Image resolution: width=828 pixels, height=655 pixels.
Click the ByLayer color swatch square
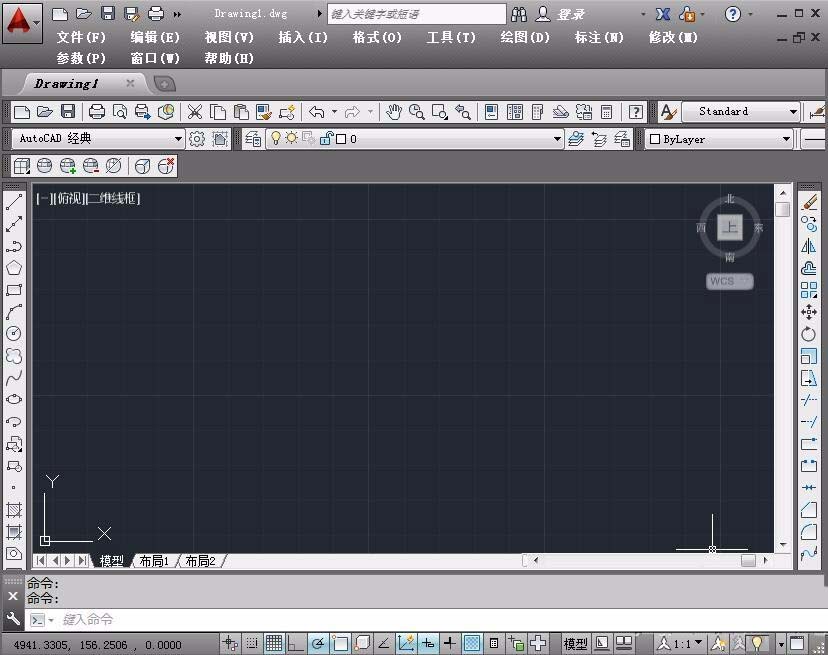click(x=655, y=139)
